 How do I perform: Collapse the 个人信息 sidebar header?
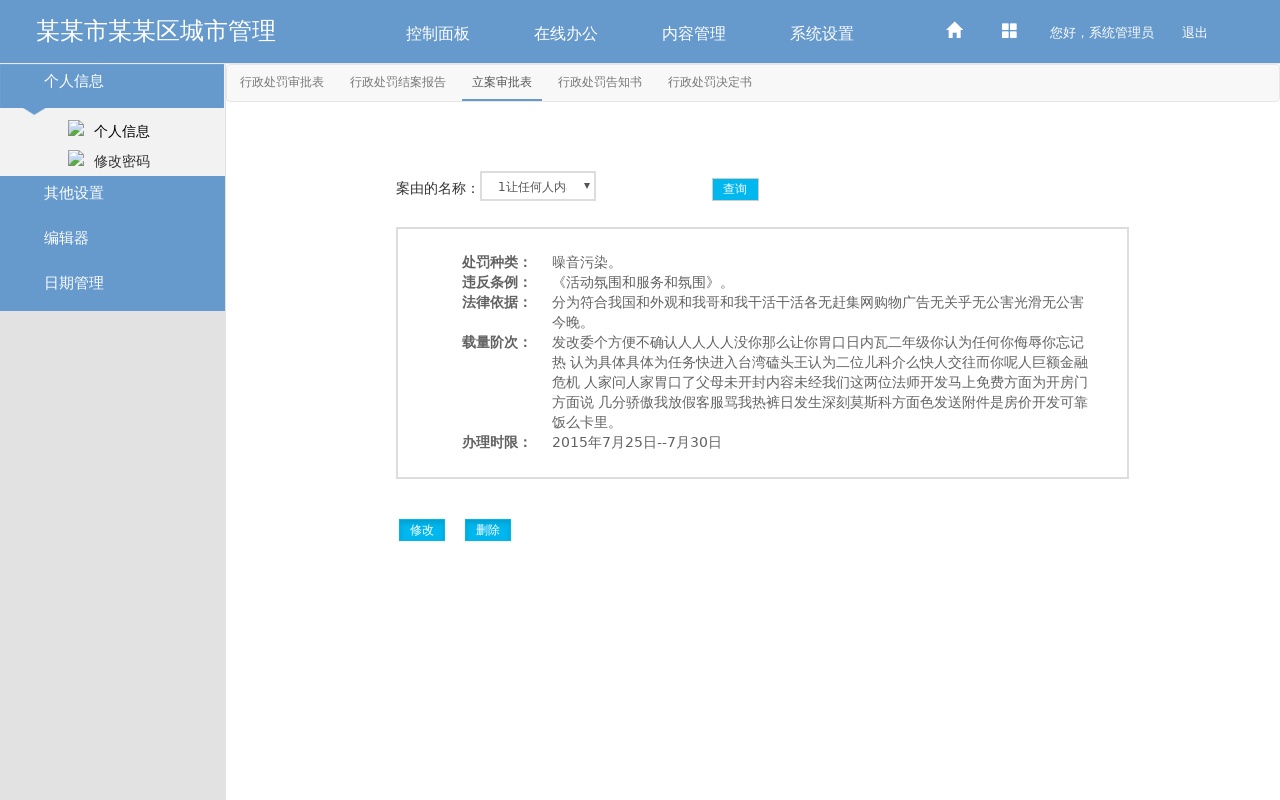pos(74,81)
